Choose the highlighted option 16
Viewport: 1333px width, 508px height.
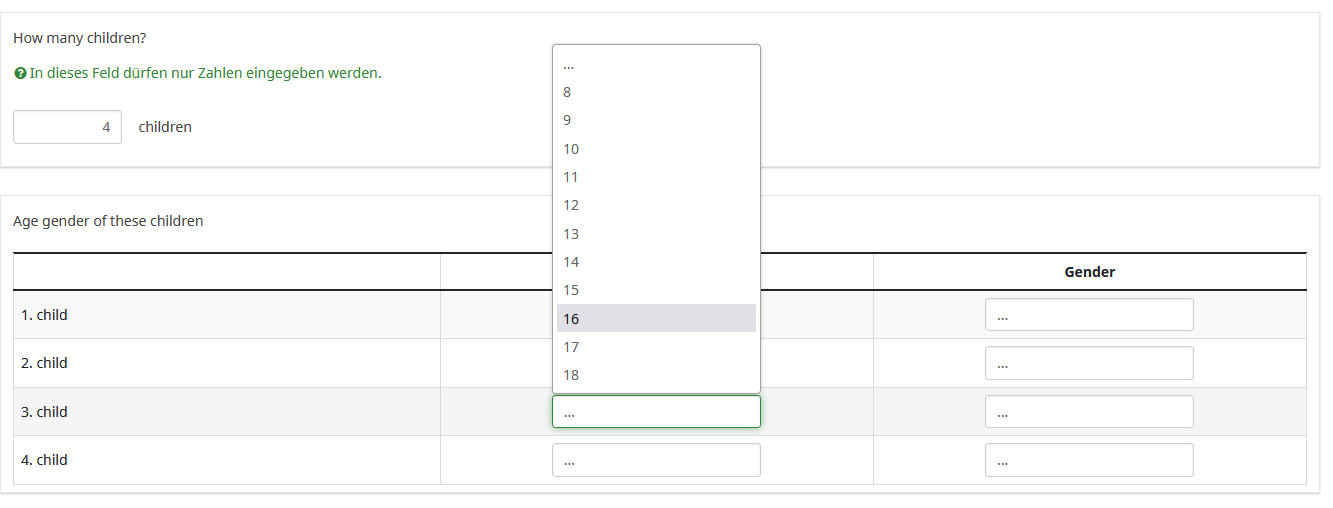coord(656,319)
